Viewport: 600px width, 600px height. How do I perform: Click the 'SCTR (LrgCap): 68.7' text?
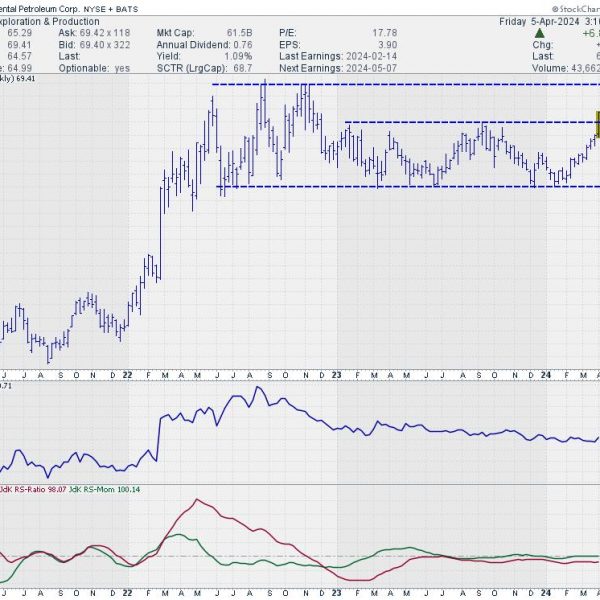tap(204, 68)
